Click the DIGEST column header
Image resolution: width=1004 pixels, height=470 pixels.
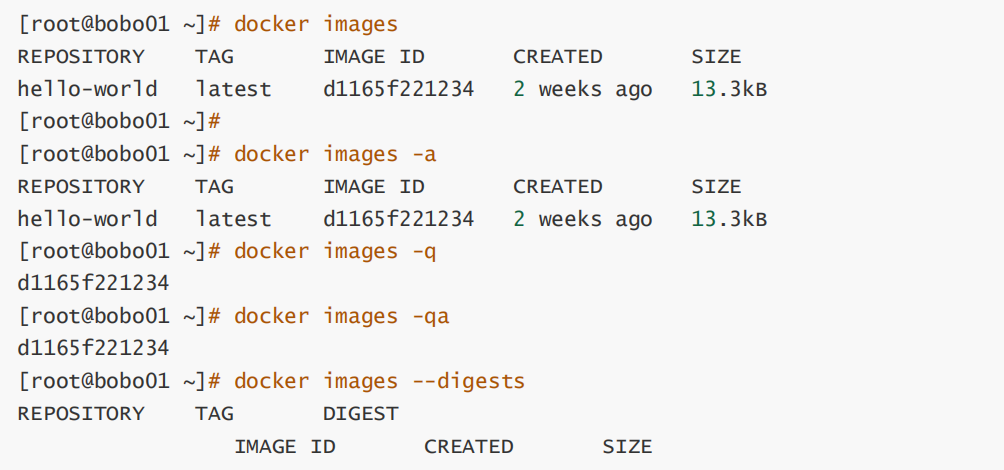tap(360, 413)
